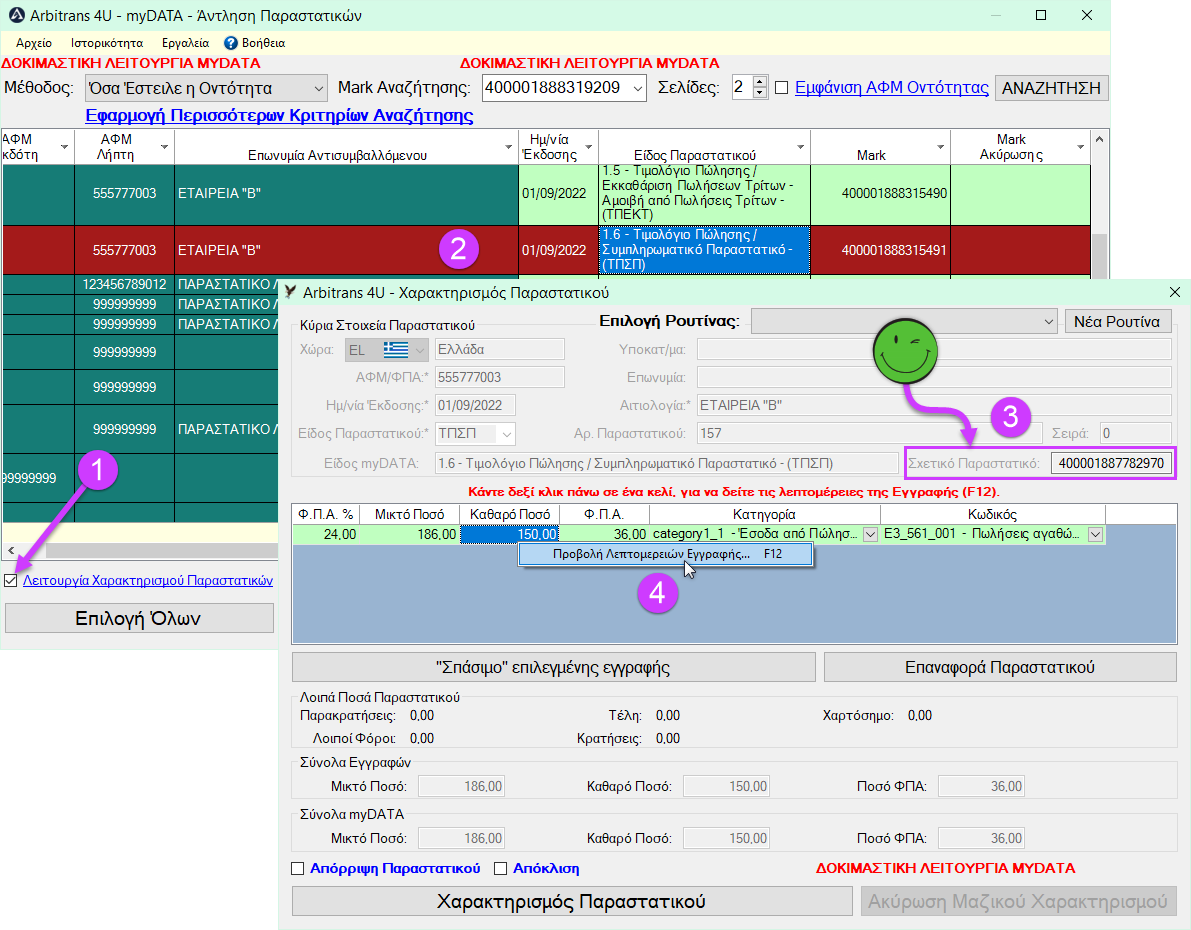Viewport: 1191px width, 930px height.
Task: Open the Ιστορικότητα menu
Action: (107, 43)
